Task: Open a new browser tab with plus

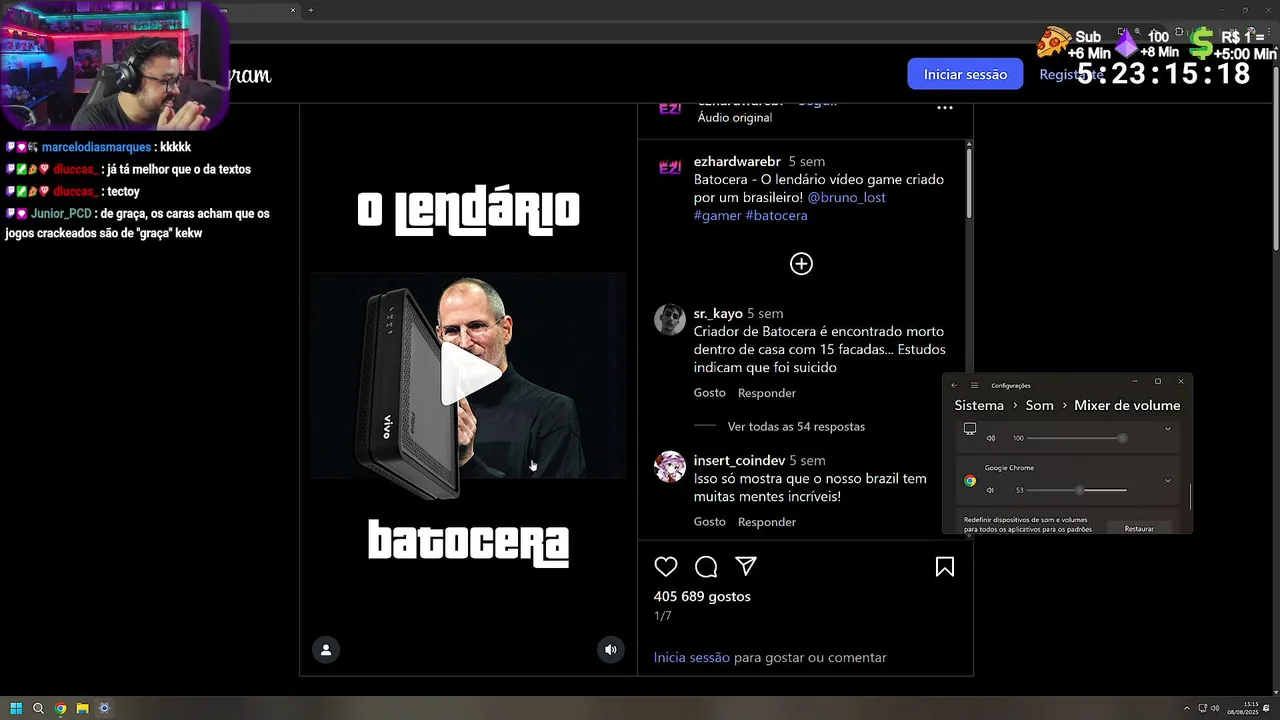Action: pos(310,10)
